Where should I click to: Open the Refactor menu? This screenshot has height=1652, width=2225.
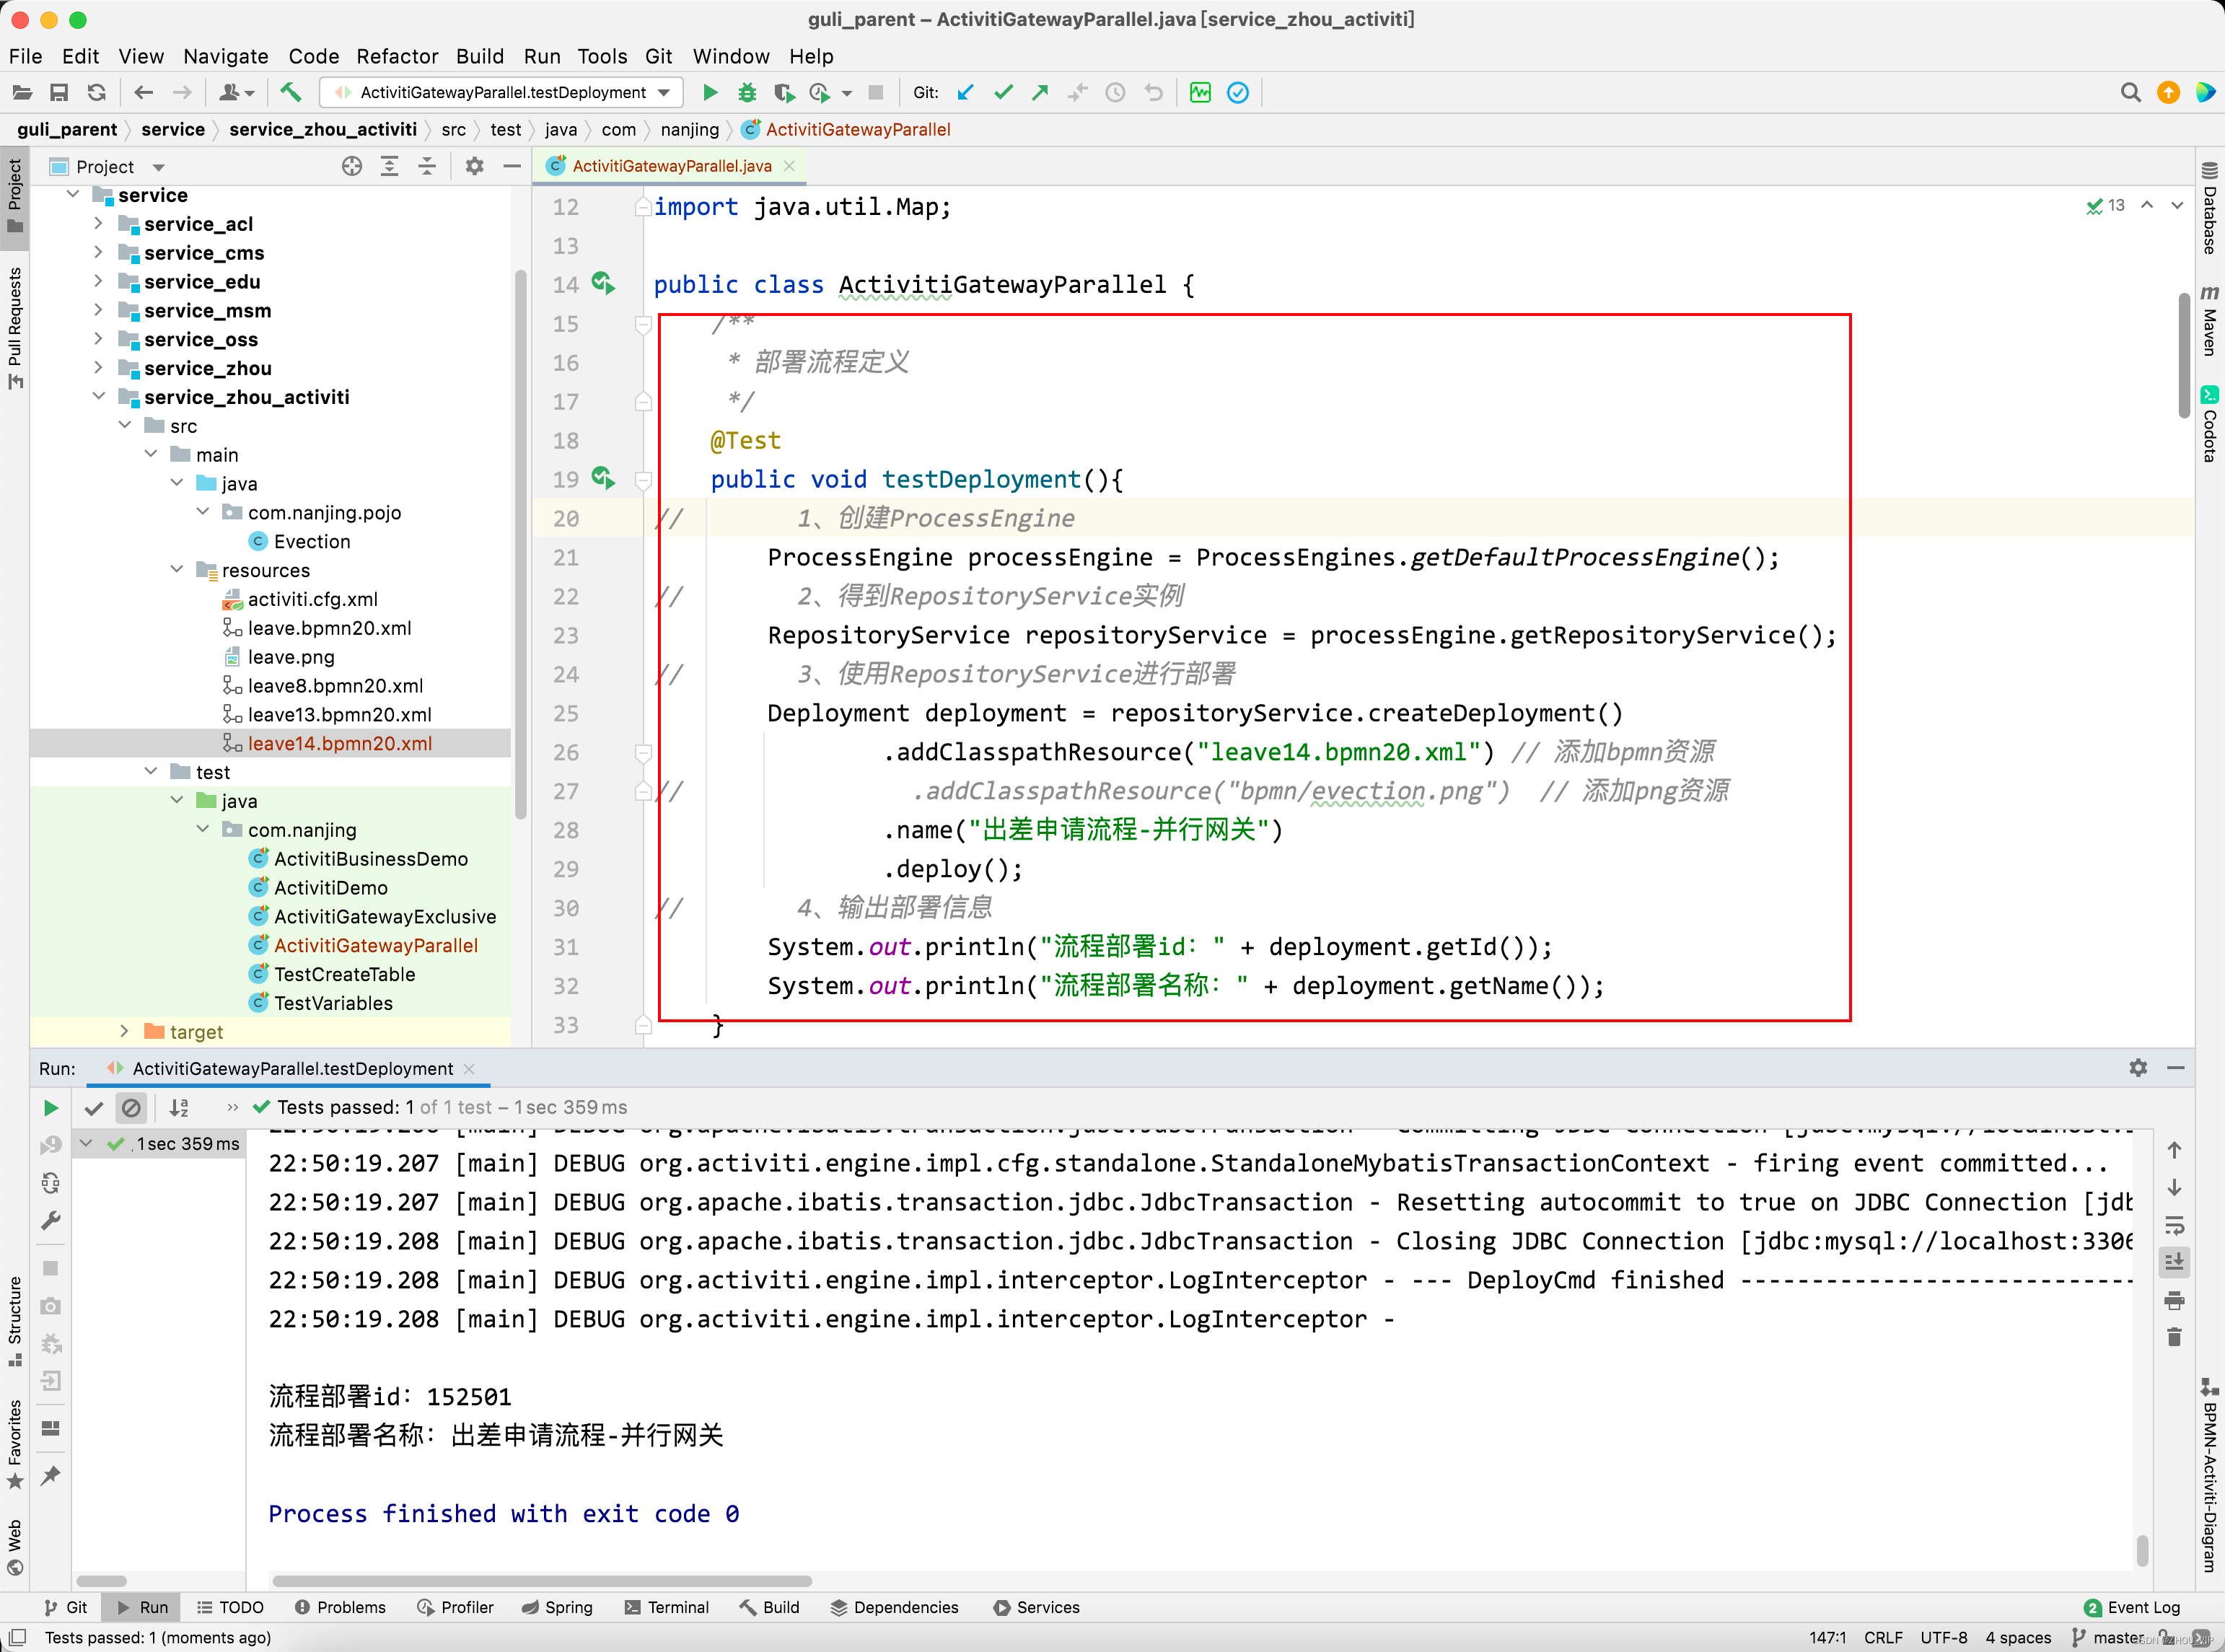click(397, 56)
